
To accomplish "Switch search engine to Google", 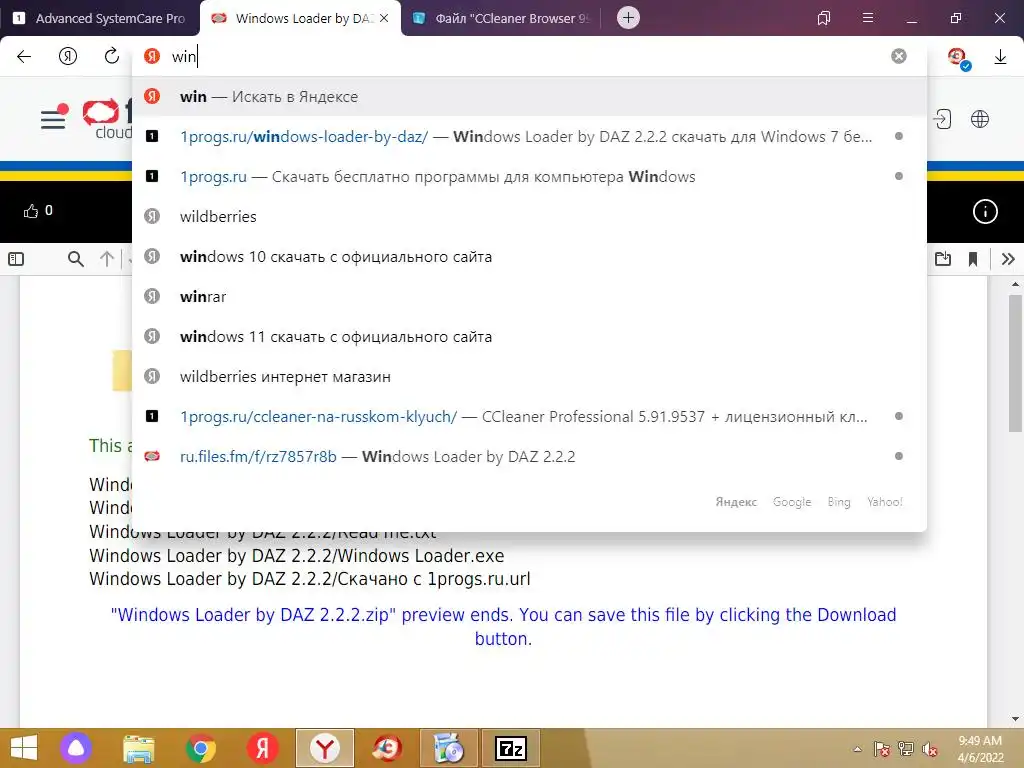I will pyautogui.click(x=792, y=502).
